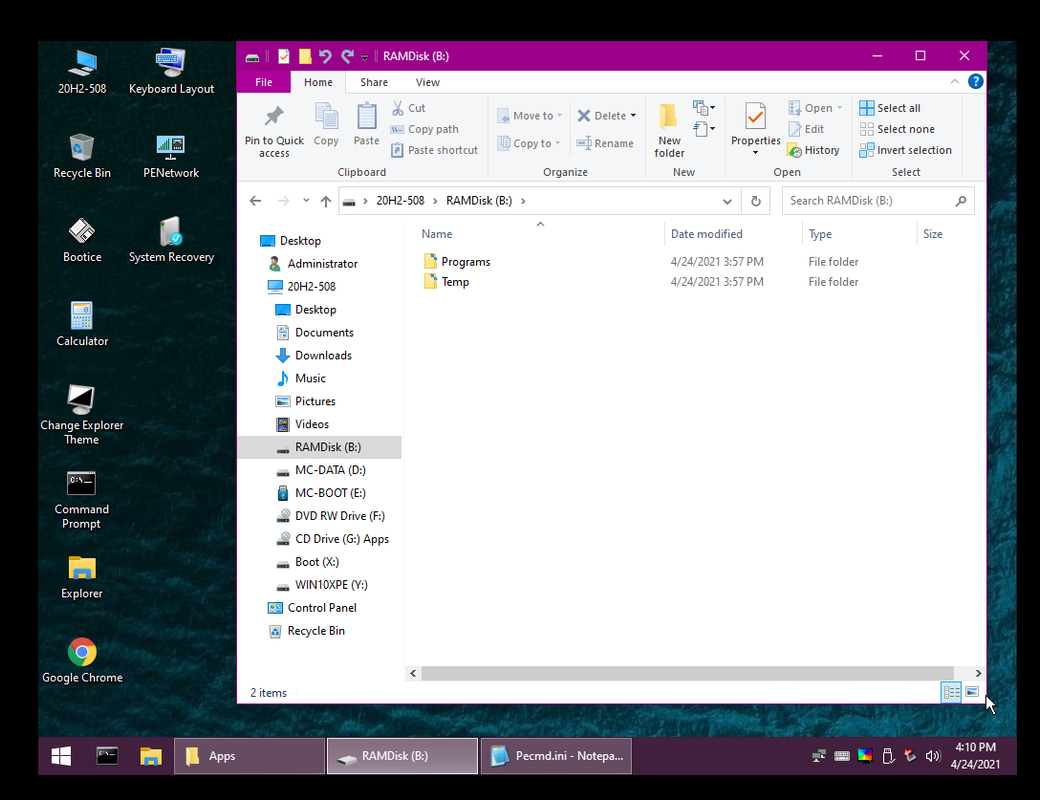Click the Cut scissors command
Image resolution: width=1040 pixels, height=800 pixels.
409,108
